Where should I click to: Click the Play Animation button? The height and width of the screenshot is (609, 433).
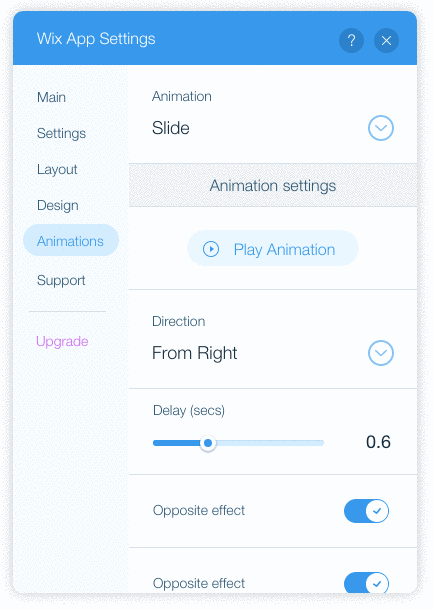click(273, 249)
